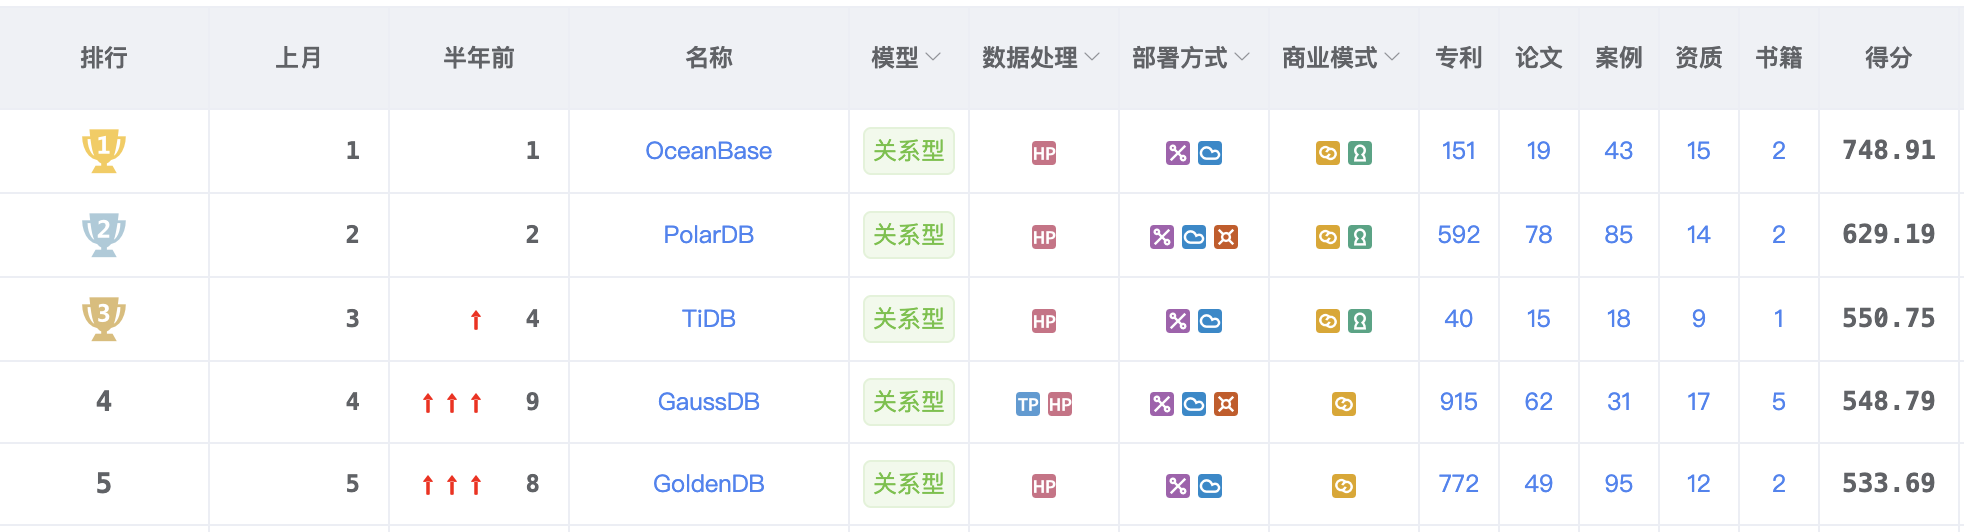Open the GaussDB database link
The image size is (1964, 532).
point(708,402)
